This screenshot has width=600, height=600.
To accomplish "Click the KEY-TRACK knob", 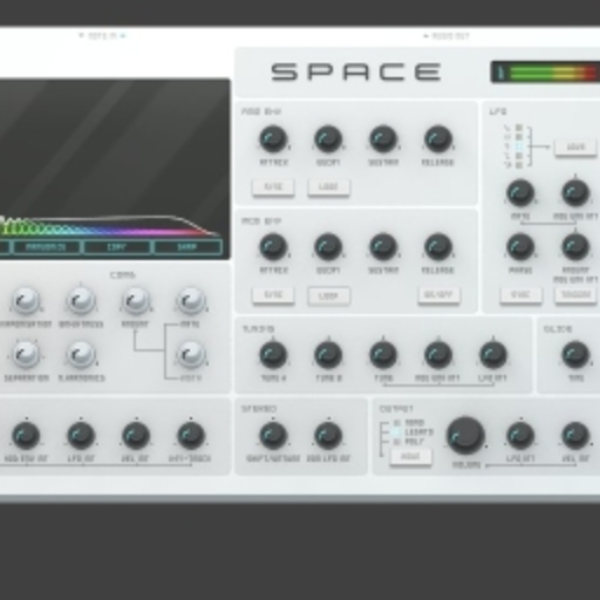I will tap(191, 435).
